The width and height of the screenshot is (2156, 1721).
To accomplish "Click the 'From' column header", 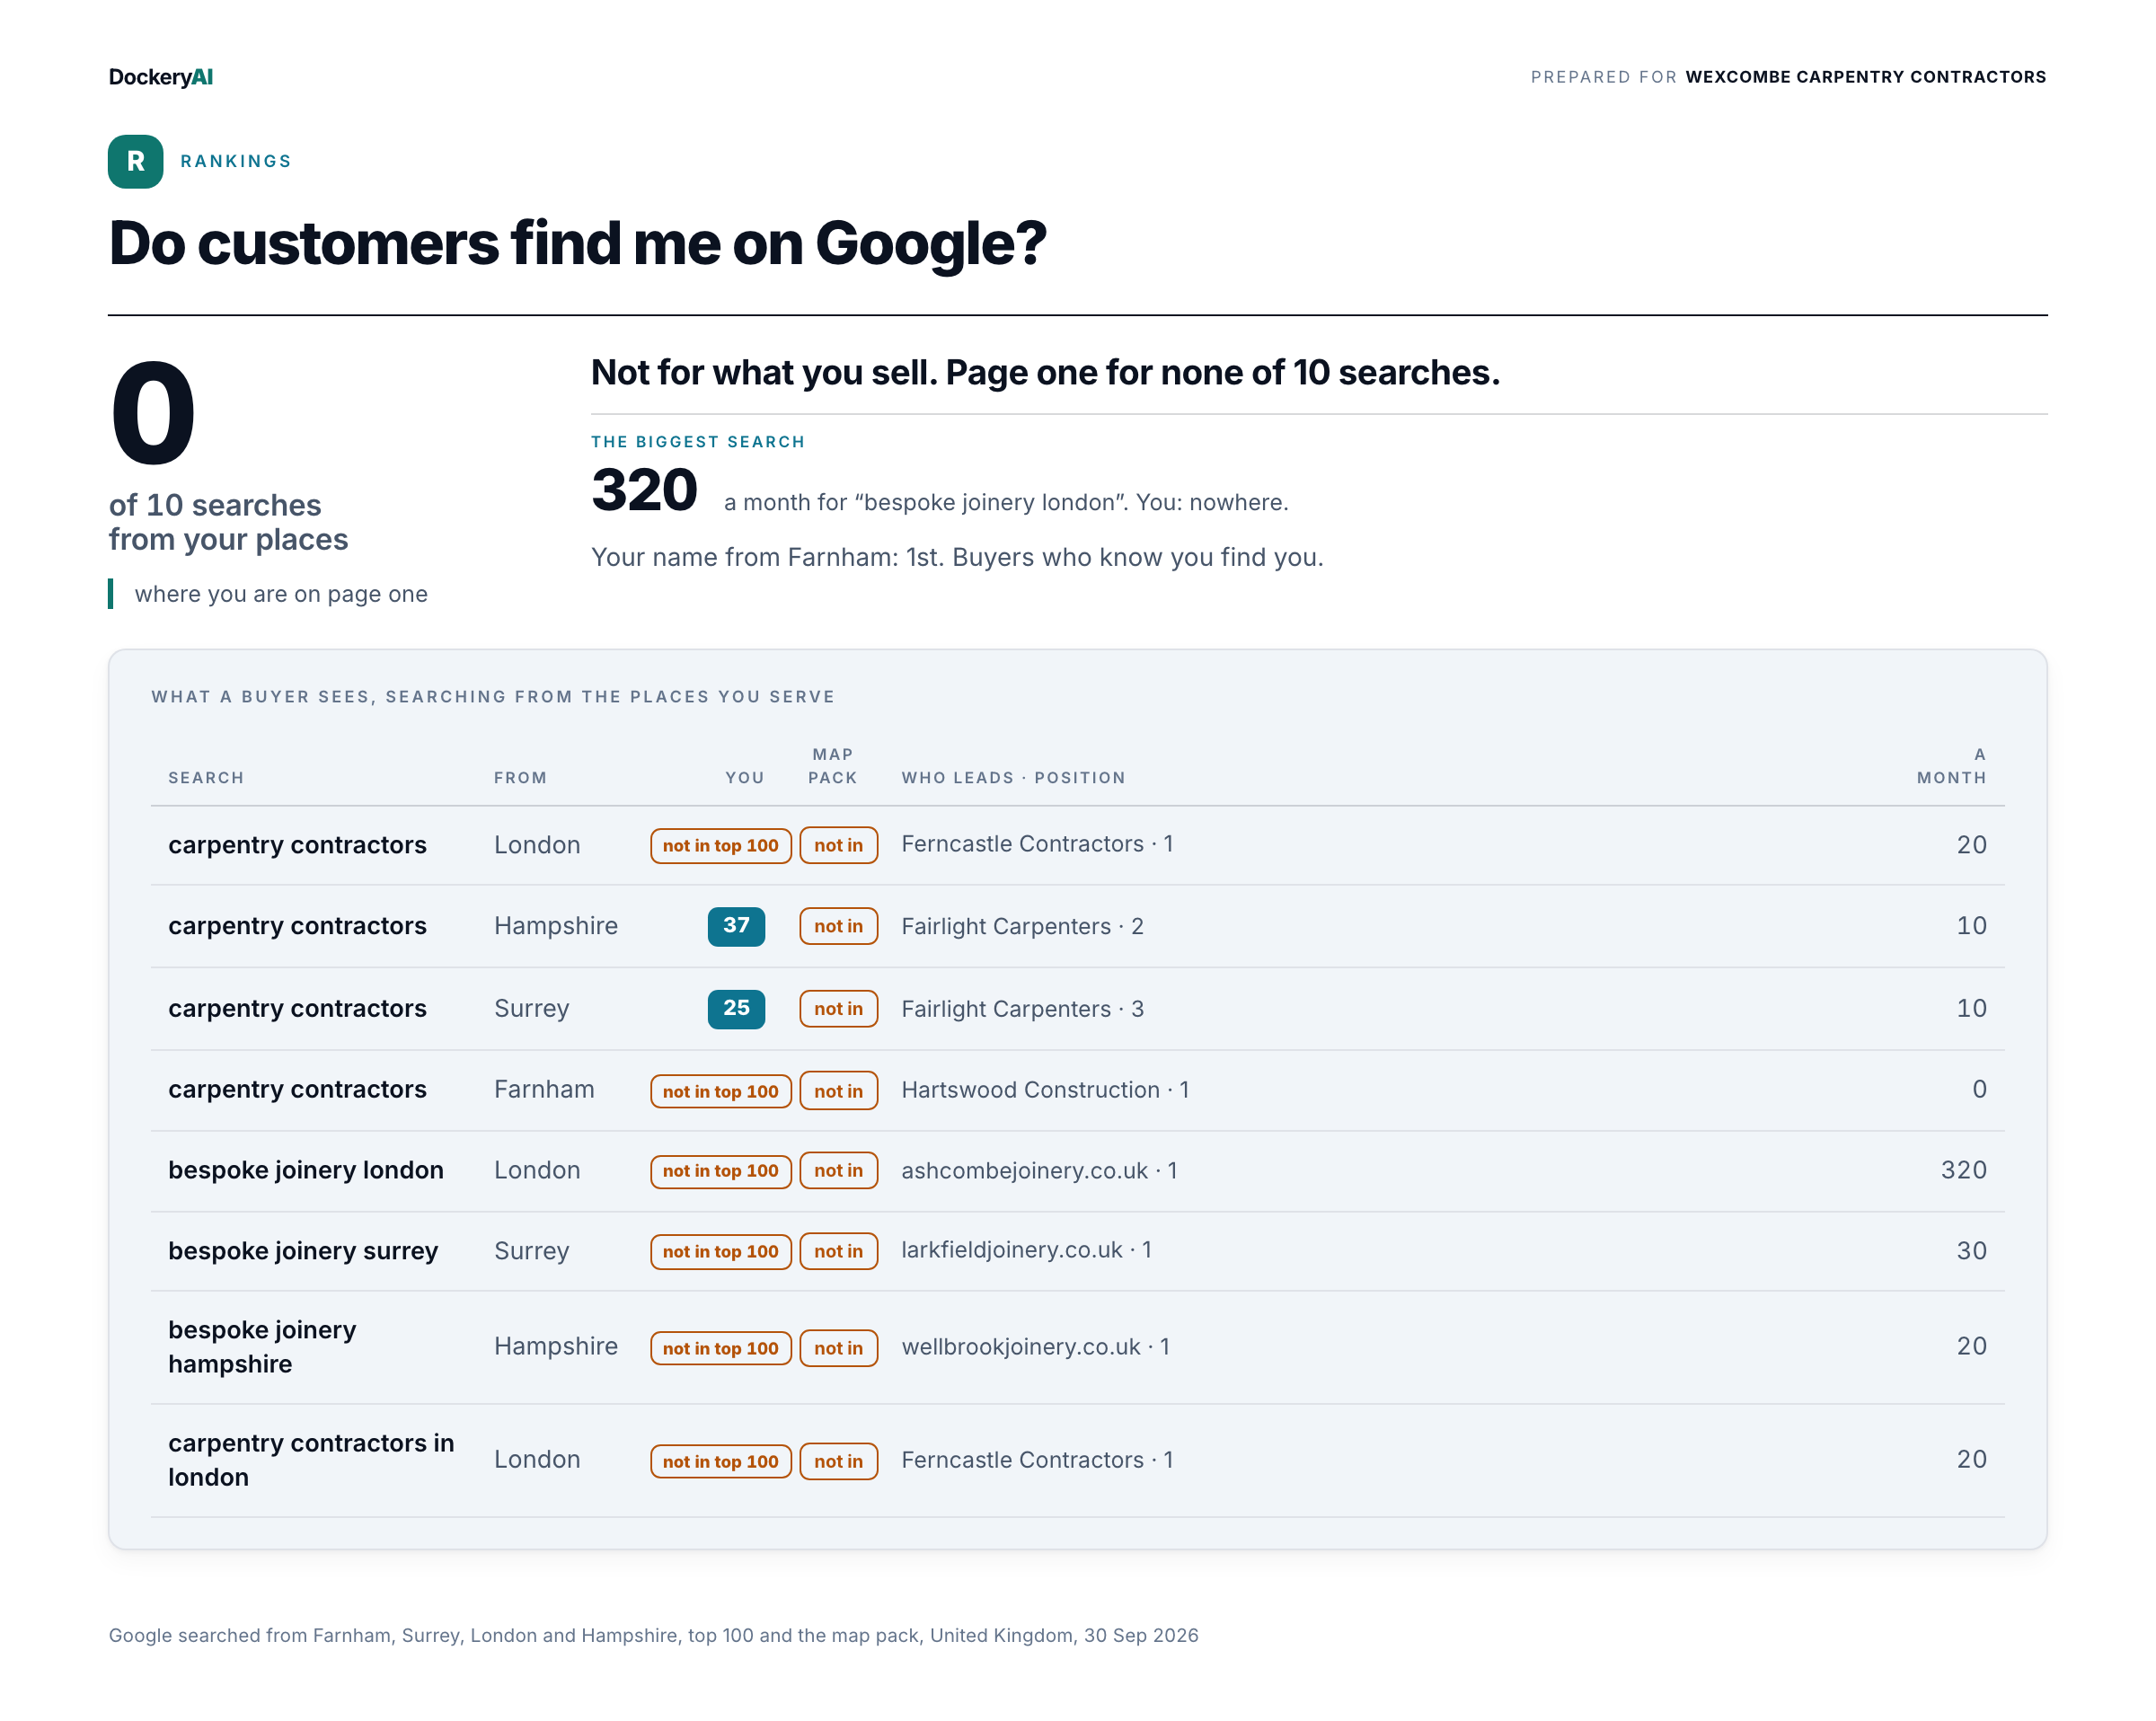I will (520, 777).
